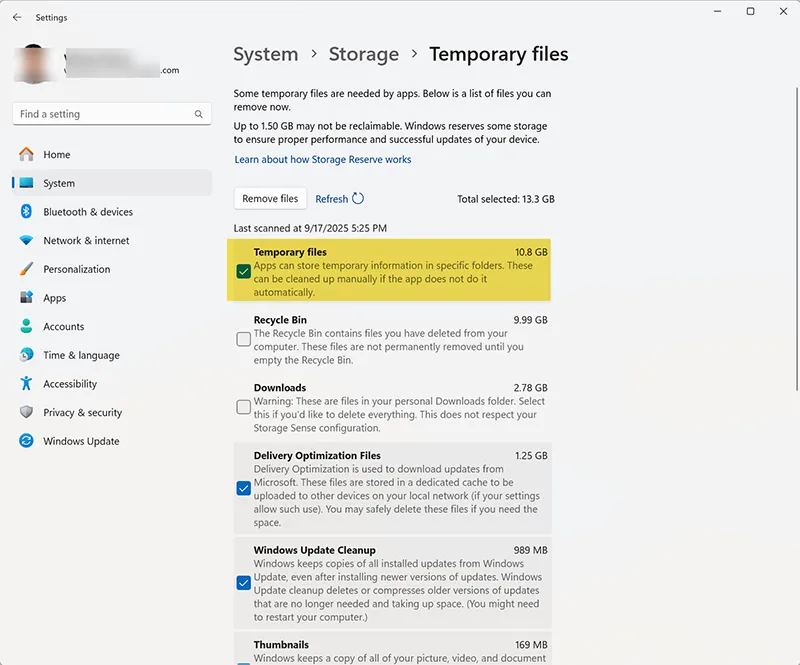Check the Downloads cleanup checkbox

[x=243, y=407]
